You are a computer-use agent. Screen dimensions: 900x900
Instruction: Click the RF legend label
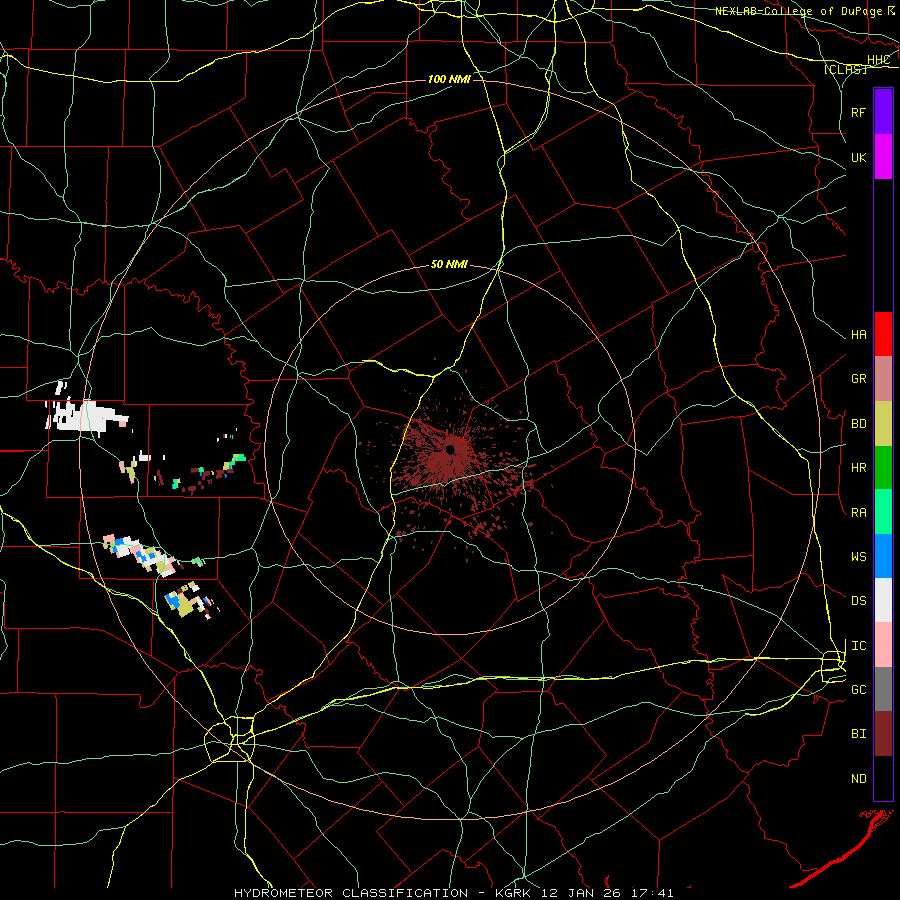[859, 112]
